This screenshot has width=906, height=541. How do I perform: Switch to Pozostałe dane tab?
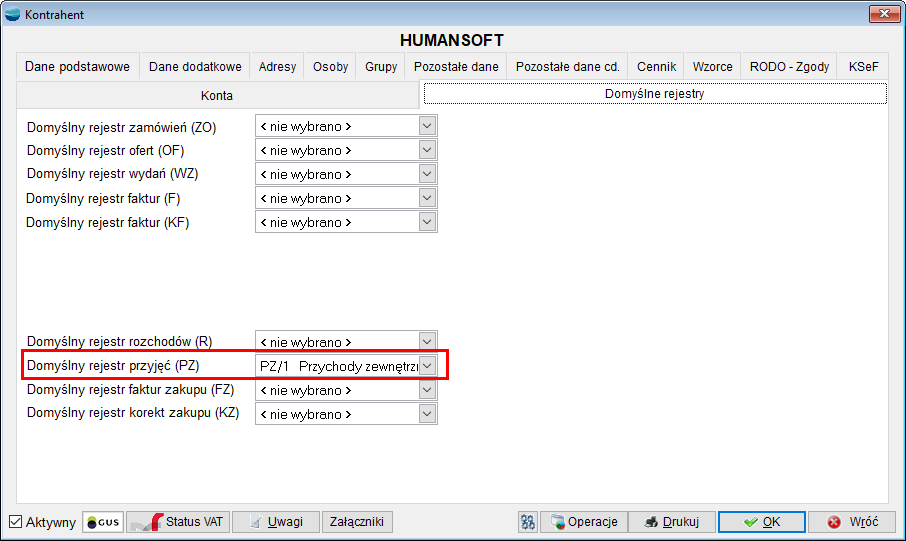pos(456,66)
